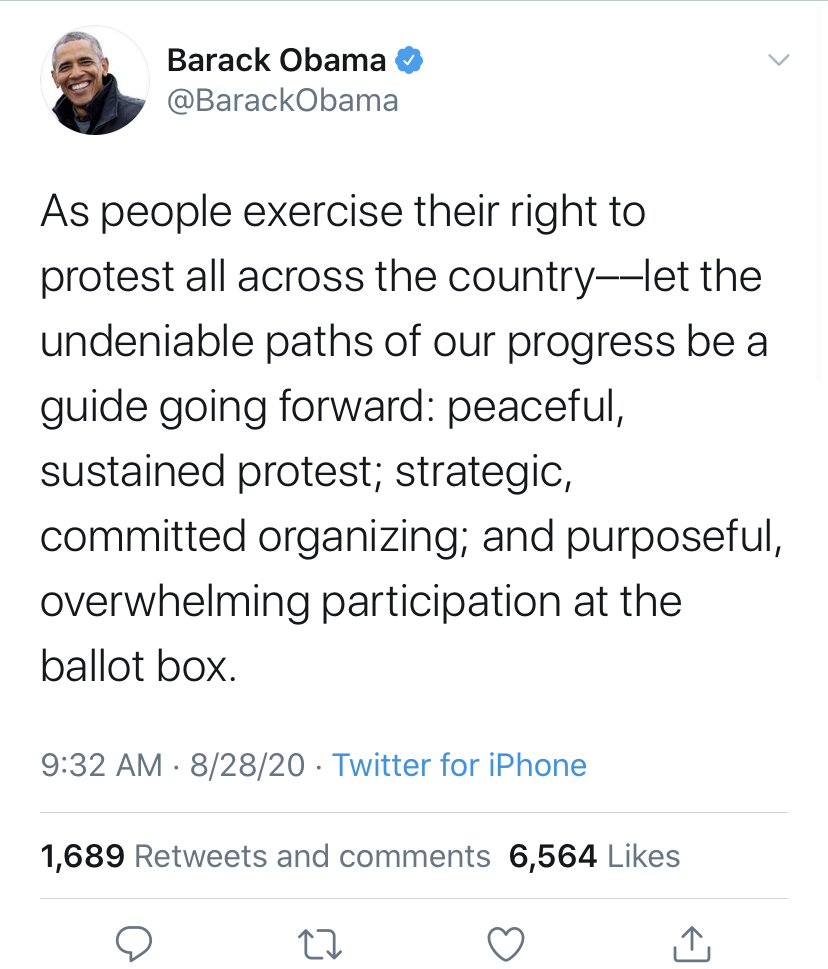
Task: Click the 8/28/20 date
Action: 247,765
